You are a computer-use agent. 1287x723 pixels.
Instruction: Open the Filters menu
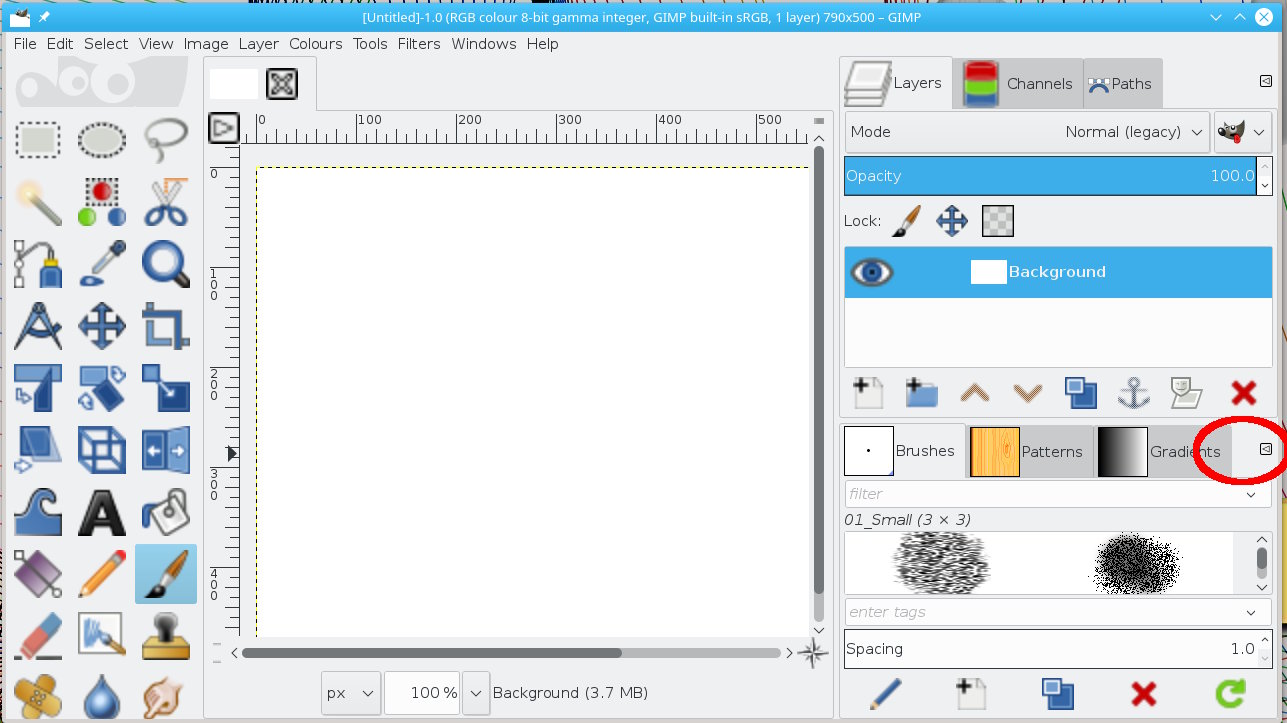(419, 44)
